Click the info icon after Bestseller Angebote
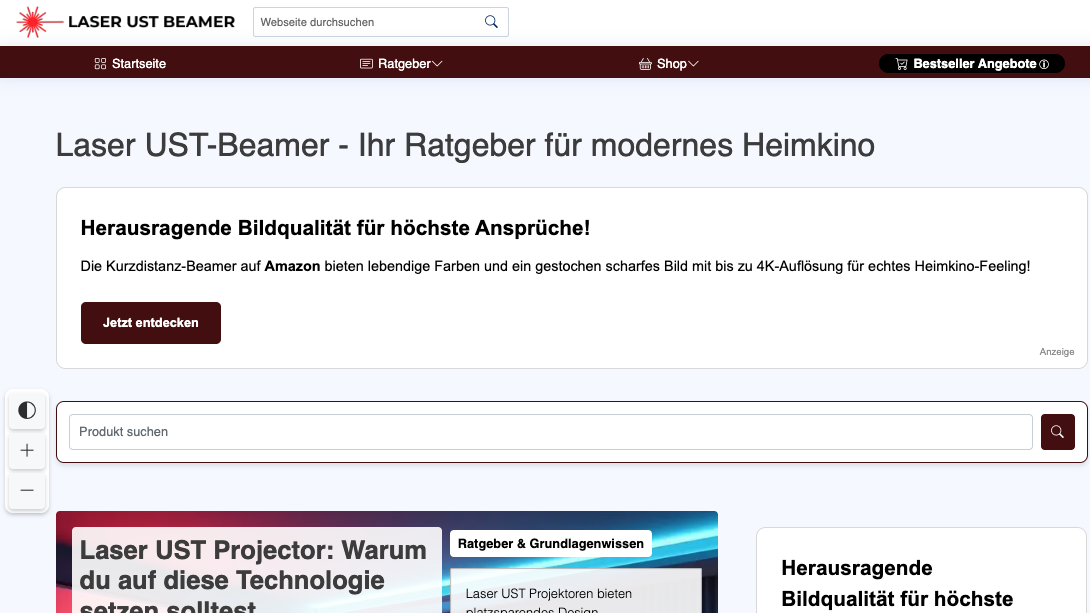Screen dimensions: 1090x613 pos(1044,64)
